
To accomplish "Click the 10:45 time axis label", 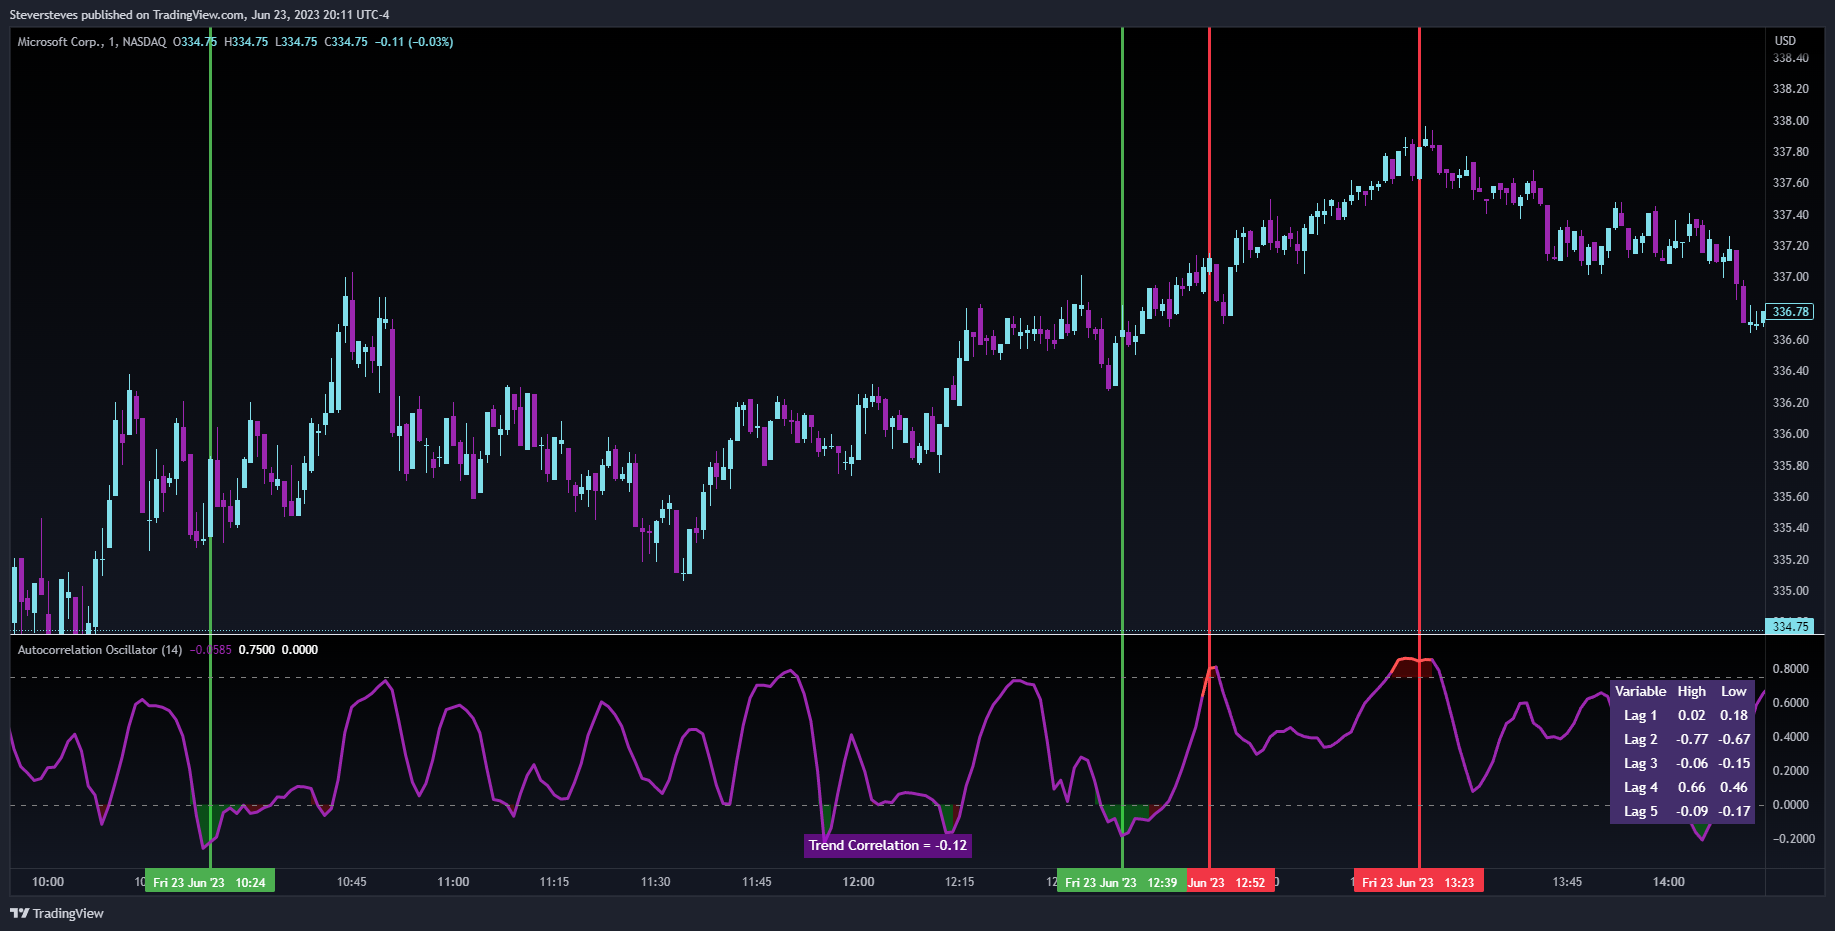I will 352,882.
